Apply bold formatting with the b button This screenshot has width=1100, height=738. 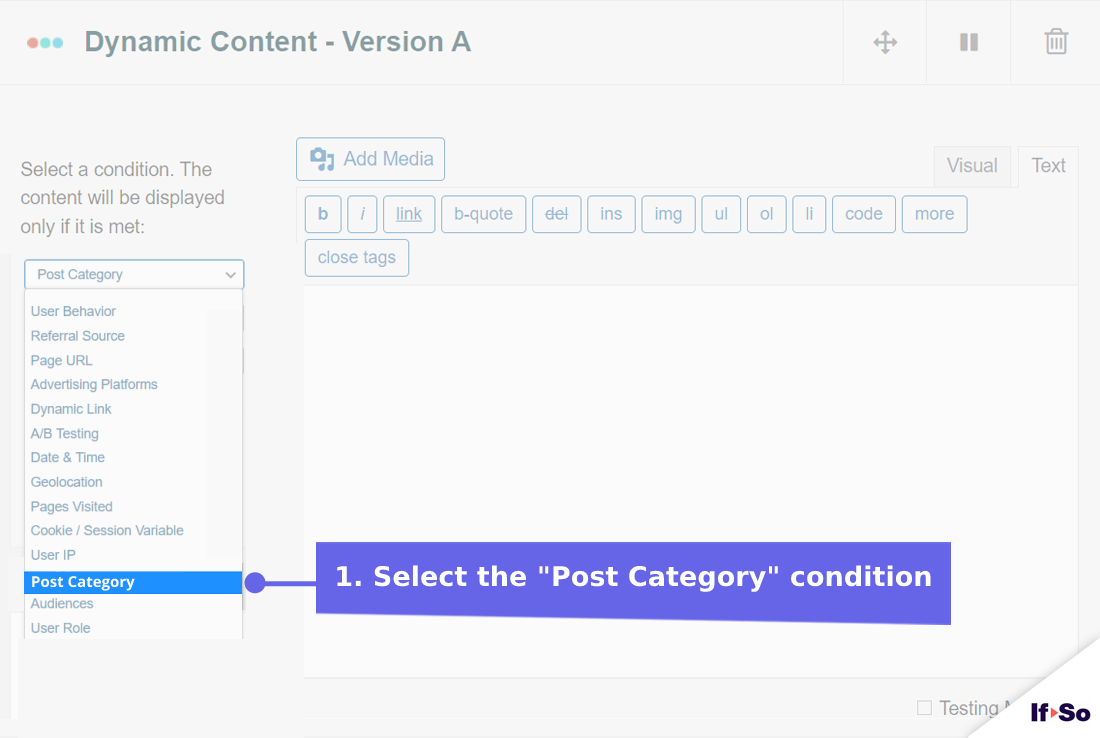click(x=323, y=213)
